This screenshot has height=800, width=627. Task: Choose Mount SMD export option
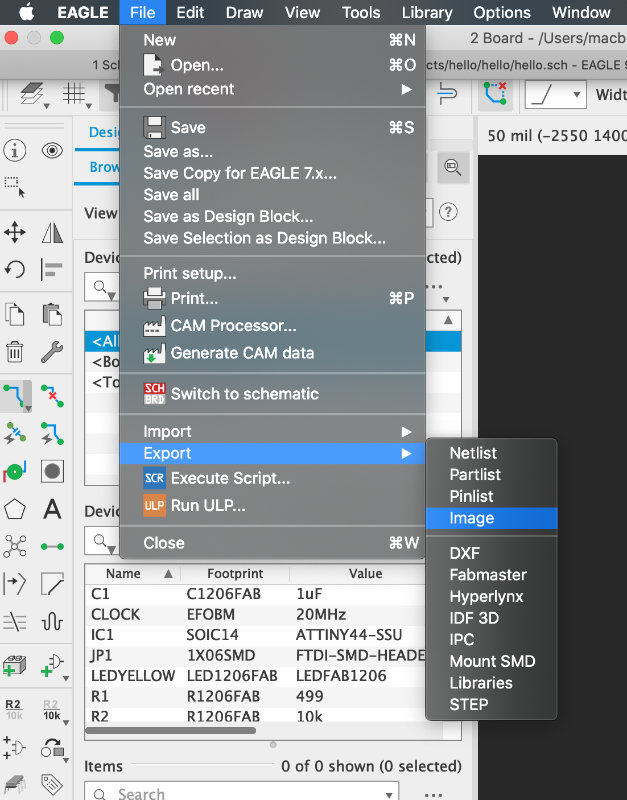point(491,661)
